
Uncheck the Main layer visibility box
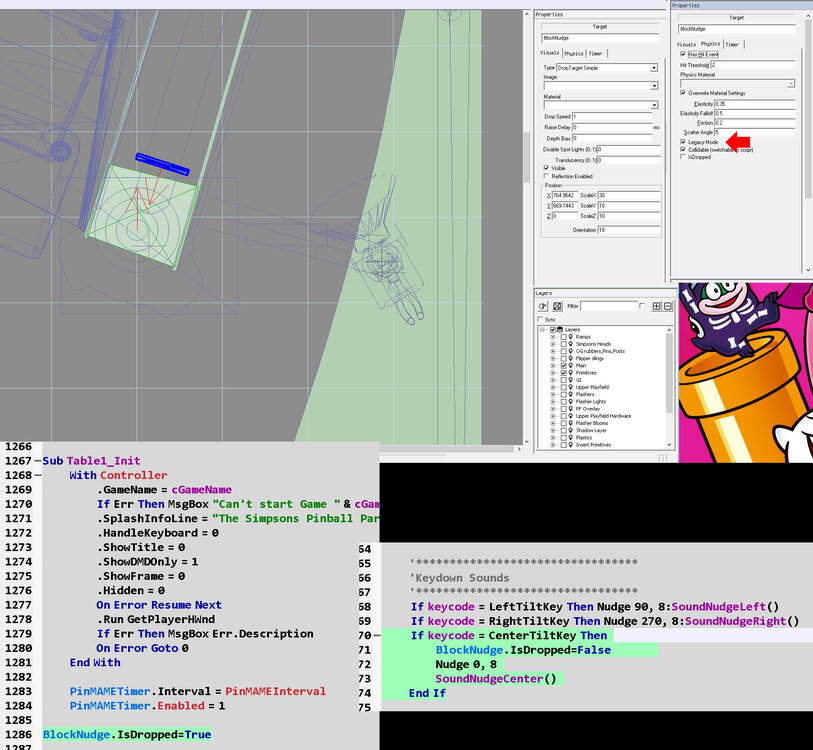[564, 366]
